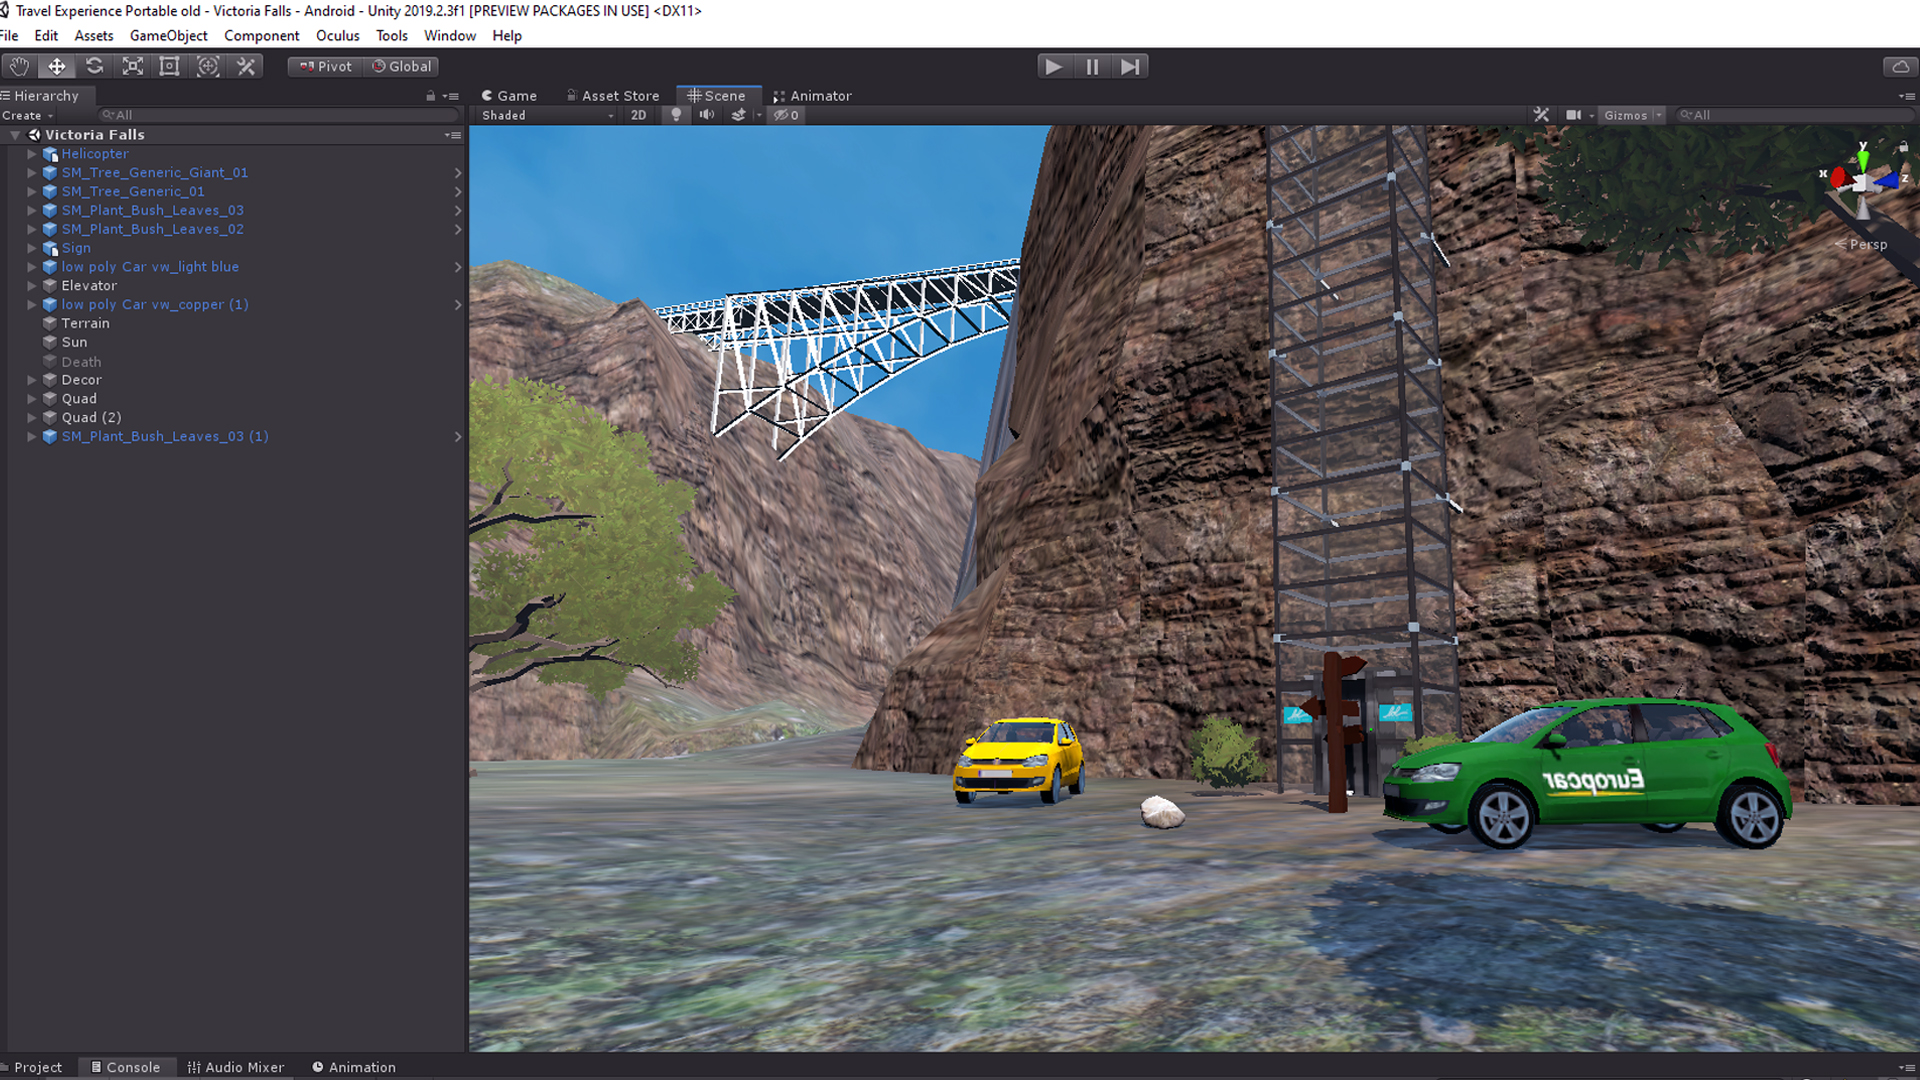Image resolution: width=1920 pixels, height=1080 pixels.
Task: Step forward one frame
Action: 1130,66
